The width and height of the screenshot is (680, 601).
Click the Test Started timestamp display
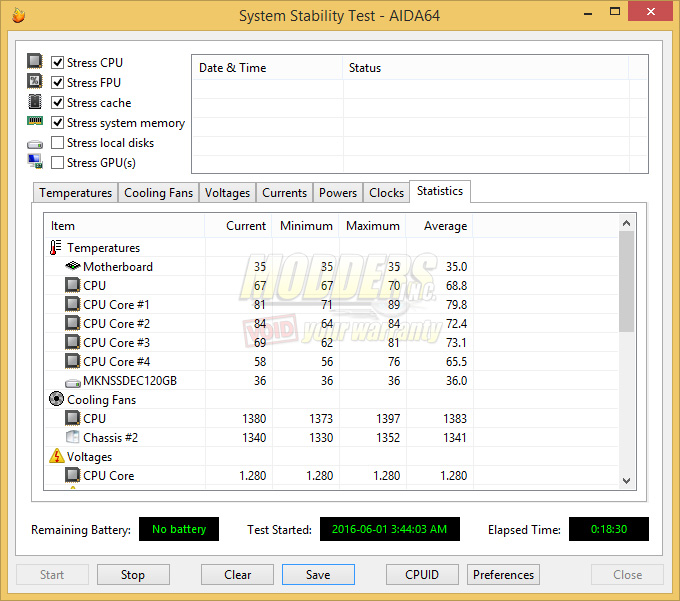[x=389, y=529]
